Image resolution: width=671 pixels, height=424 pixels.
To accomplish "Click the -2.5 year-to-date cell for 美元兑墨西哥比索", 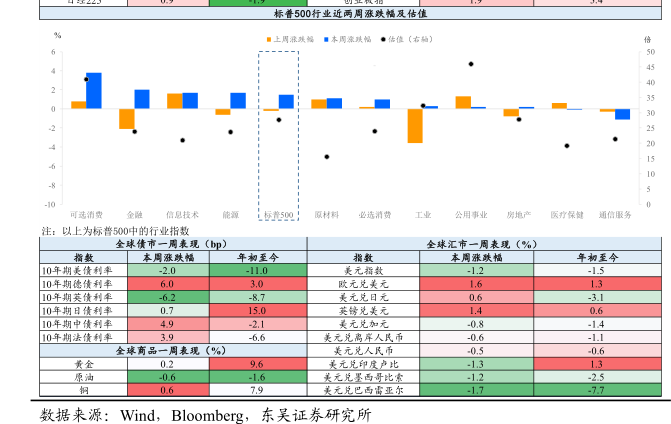I will [597, 377].
